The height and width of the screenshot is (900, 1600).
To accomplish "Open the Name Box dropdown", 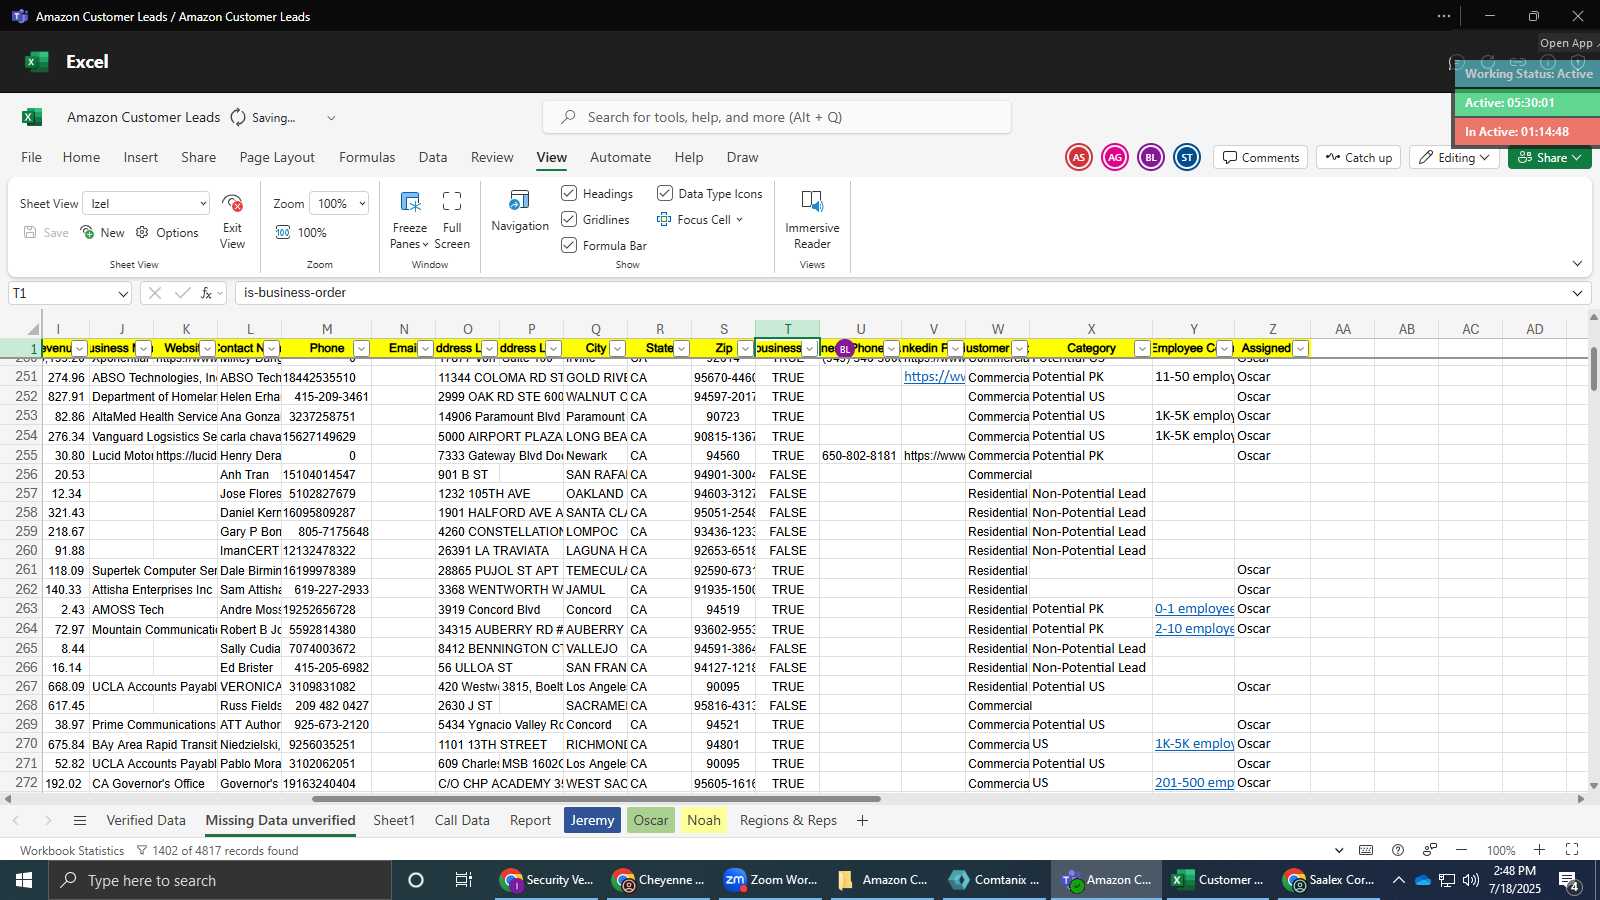I will click(x=123, y=294).
